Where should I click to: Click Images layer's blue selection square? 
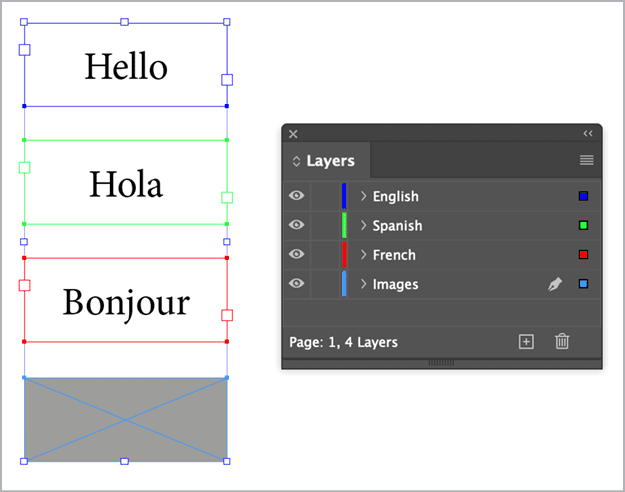click(x=583, y=283)
